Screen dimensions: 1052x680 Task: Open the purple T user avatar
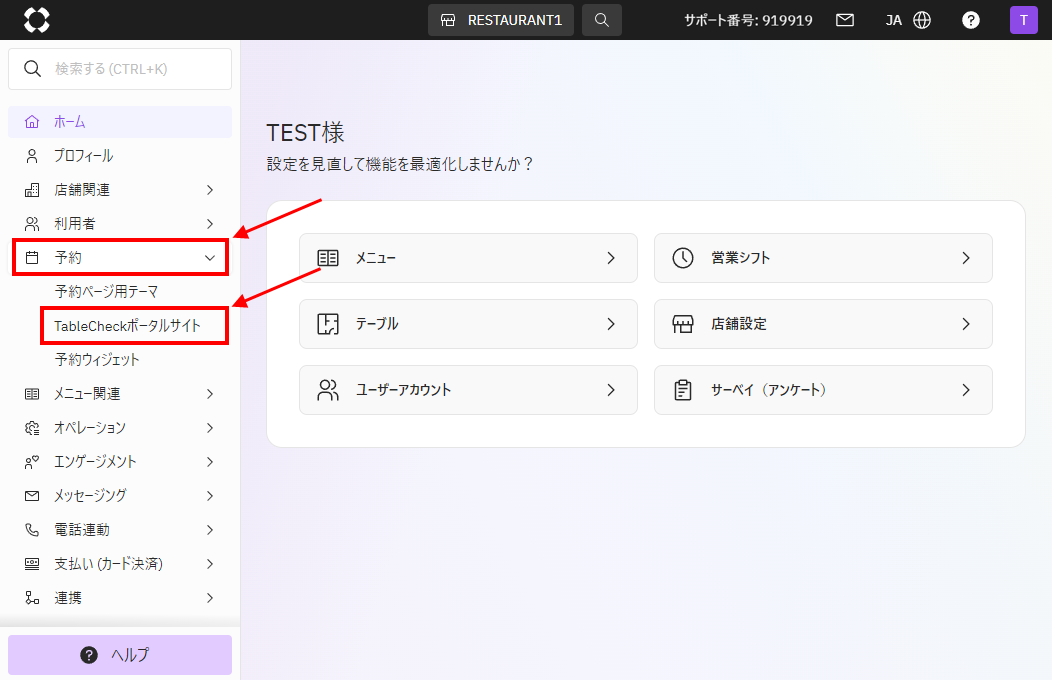(1024, 20)
